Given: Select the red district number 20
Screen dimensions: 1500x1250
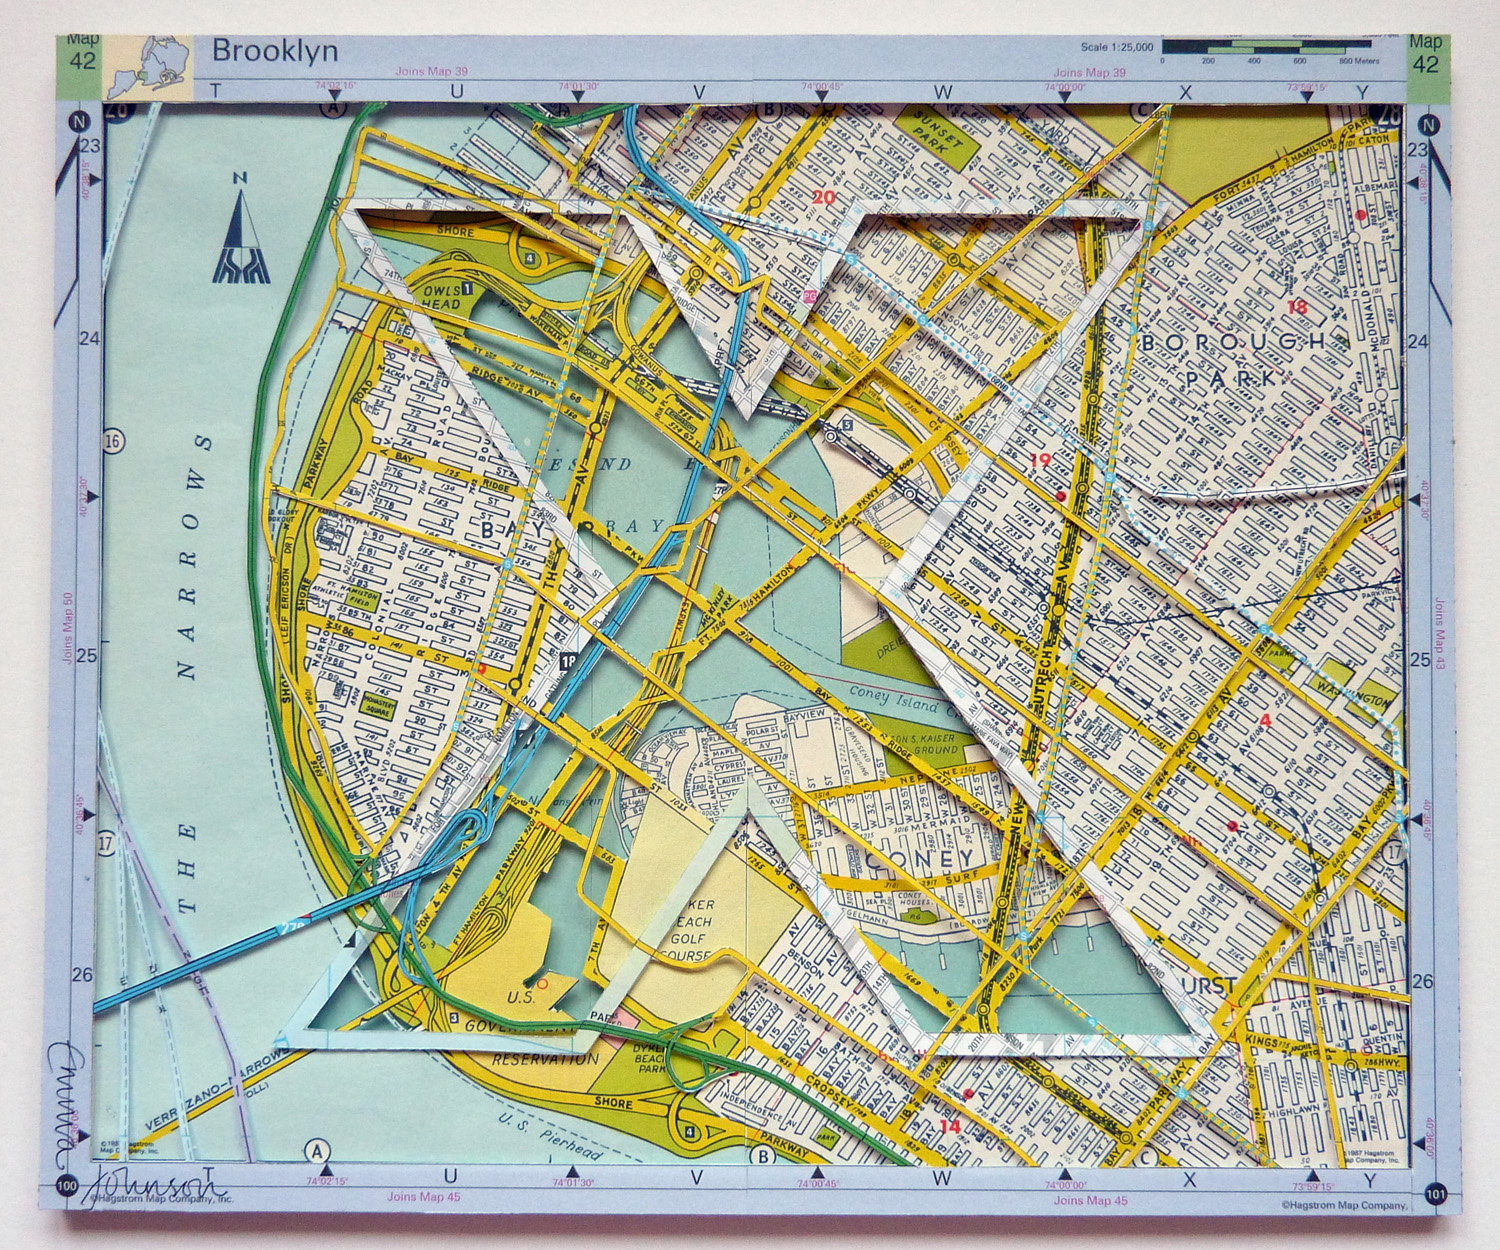Looking at the screenshot, I should tap(824, 197).
